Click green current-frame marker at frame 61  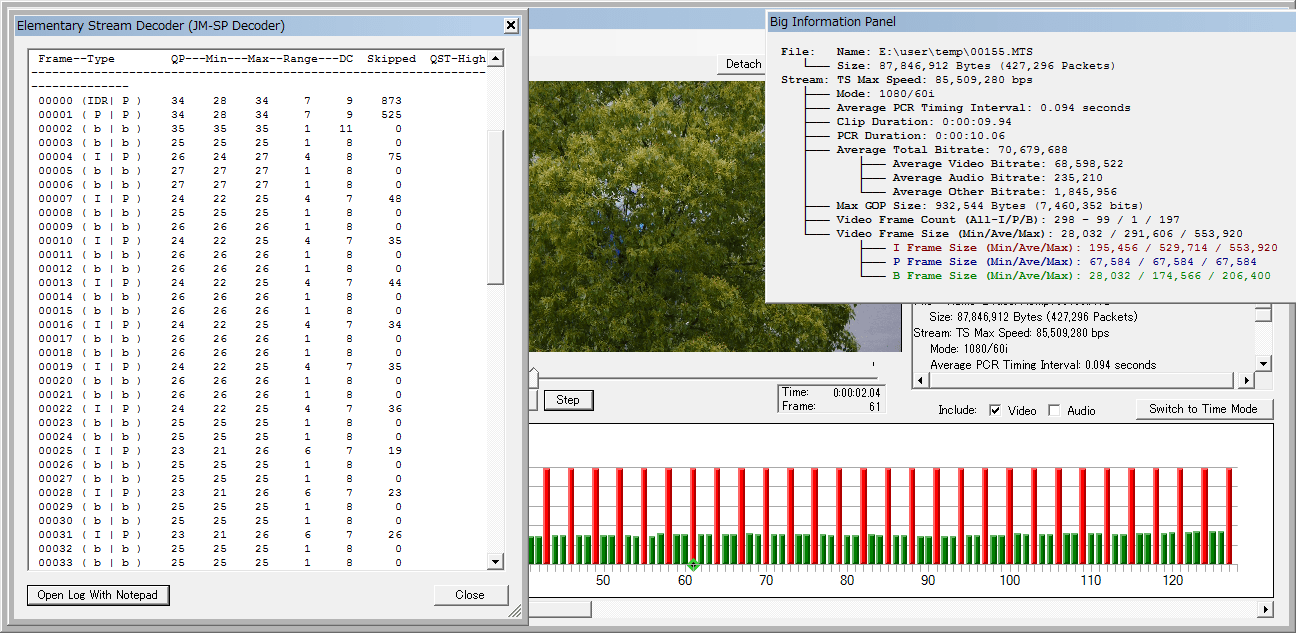(693, 566)
